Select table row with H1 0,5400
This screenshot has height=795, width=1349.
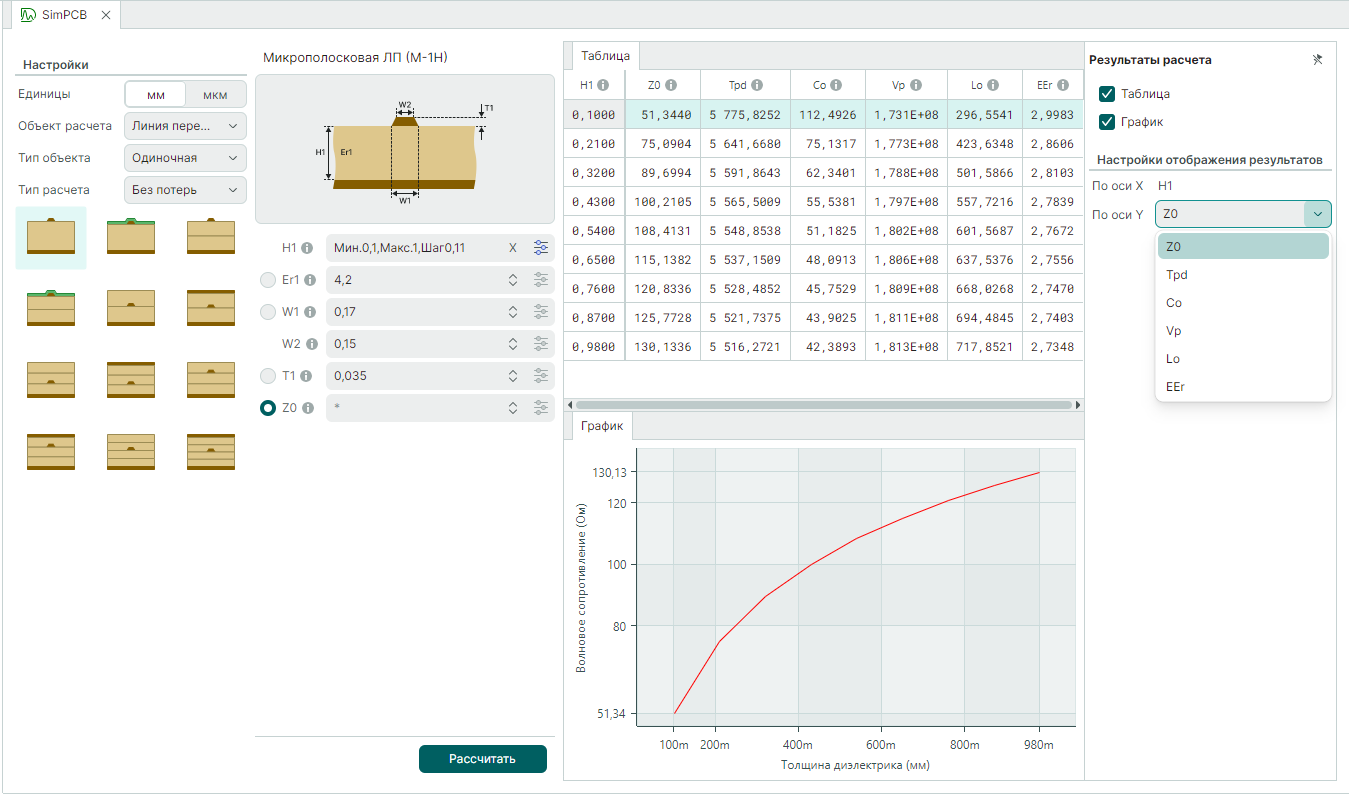coord(823,230)
